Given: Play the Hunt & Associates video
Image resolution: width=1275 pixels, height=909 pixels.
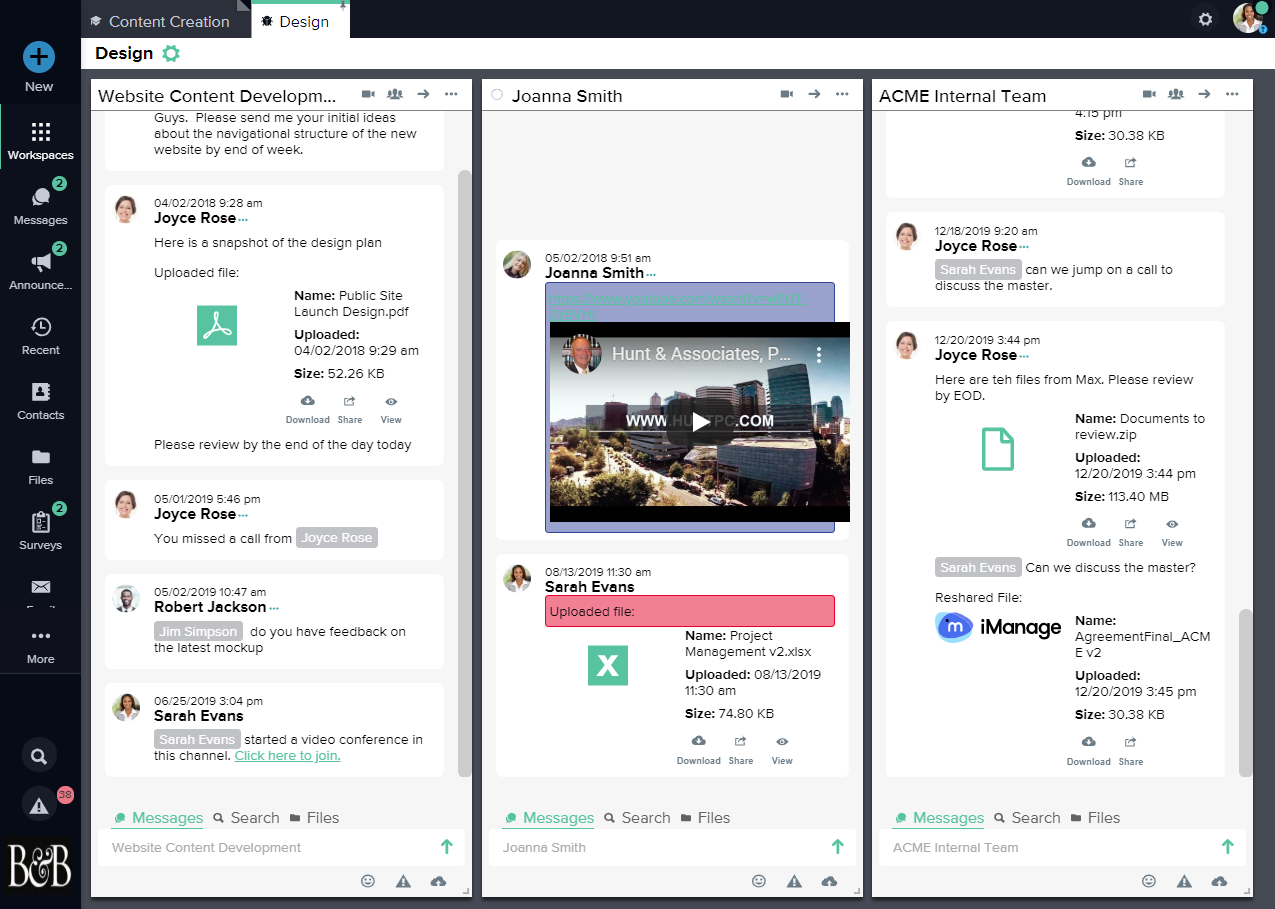Looking at the screenshot, I should coord(700,421).
